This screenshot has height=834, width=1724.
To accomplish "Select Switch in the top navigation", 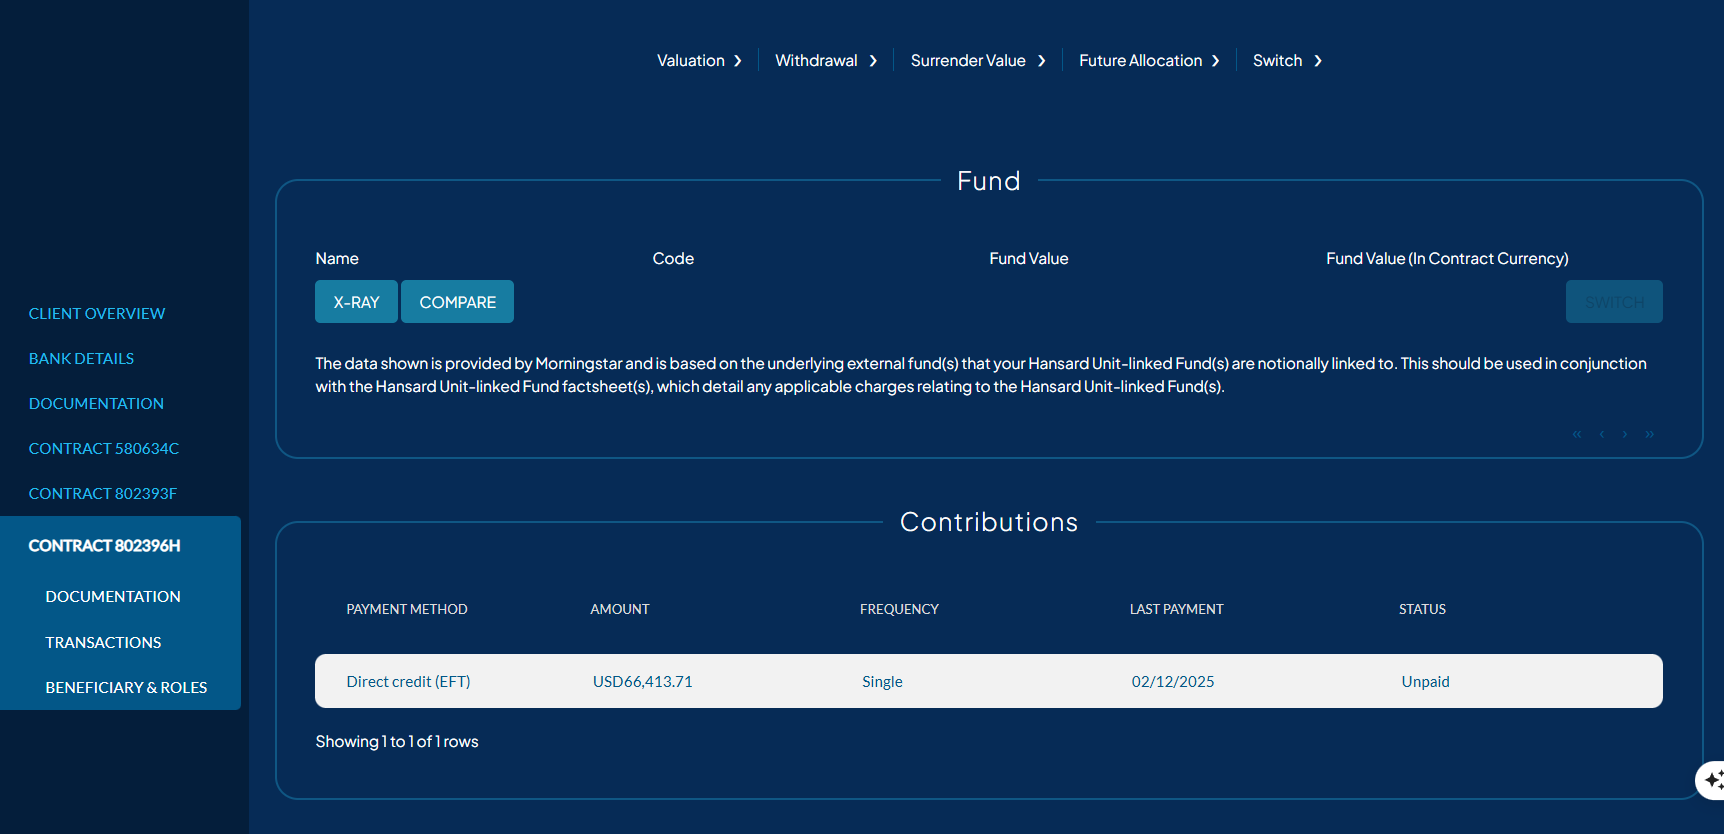I will (x=1287, y=61).
